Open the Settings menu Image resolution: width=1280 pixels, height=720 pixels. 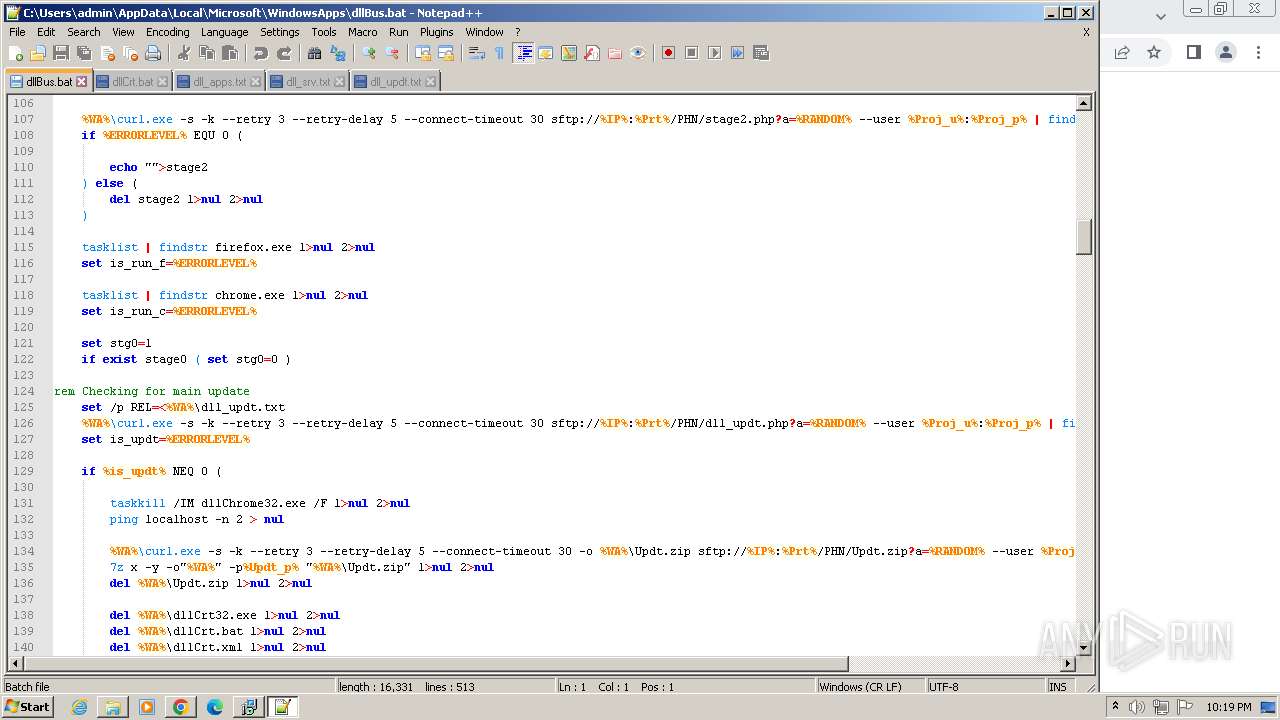[x=280, y=32]
